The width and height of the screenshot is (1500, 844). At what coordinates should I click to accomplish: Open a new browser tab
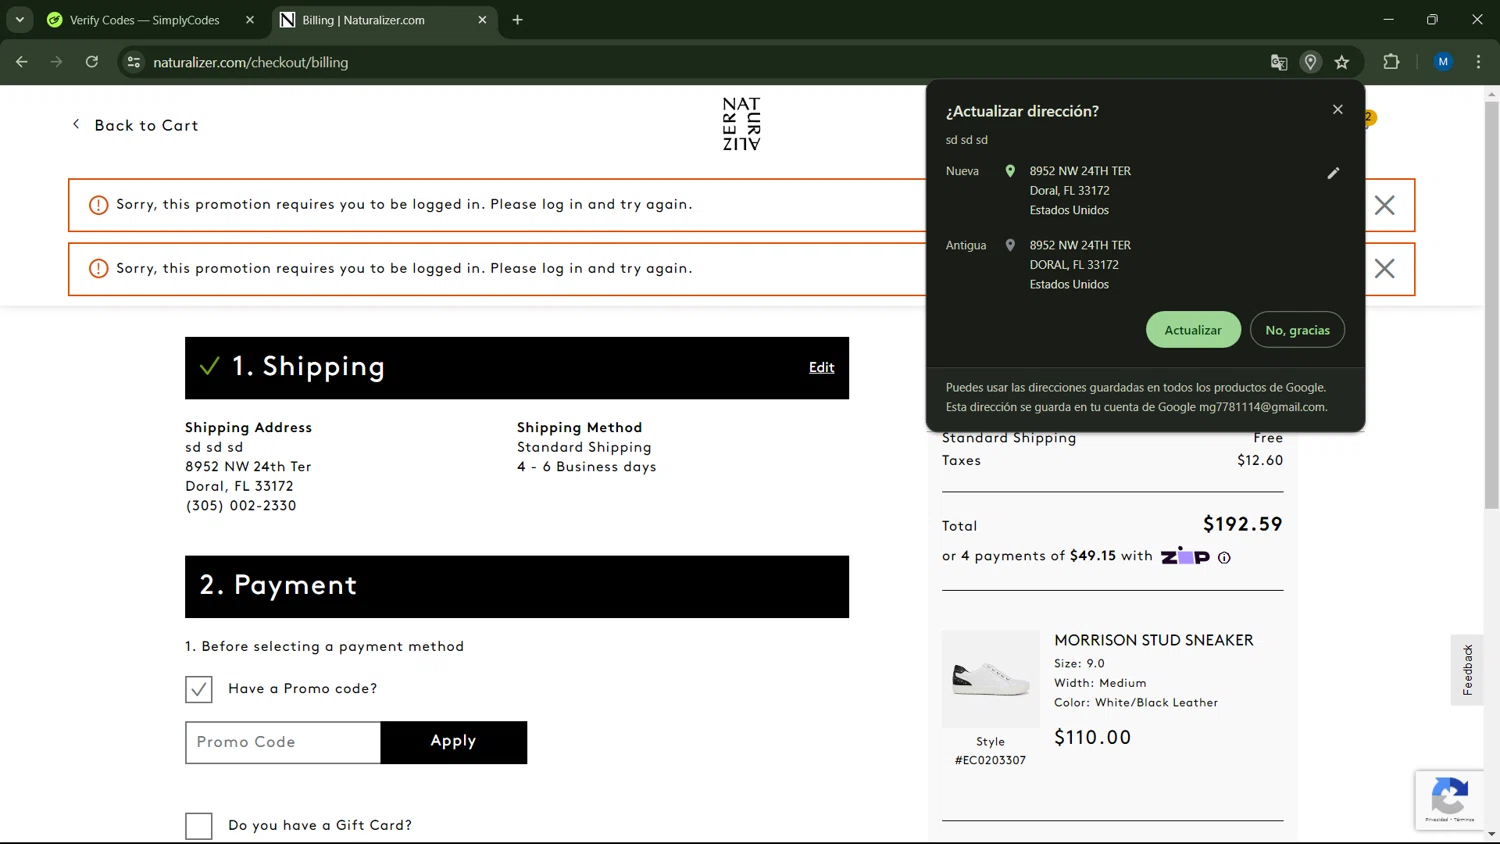[517, 20]
